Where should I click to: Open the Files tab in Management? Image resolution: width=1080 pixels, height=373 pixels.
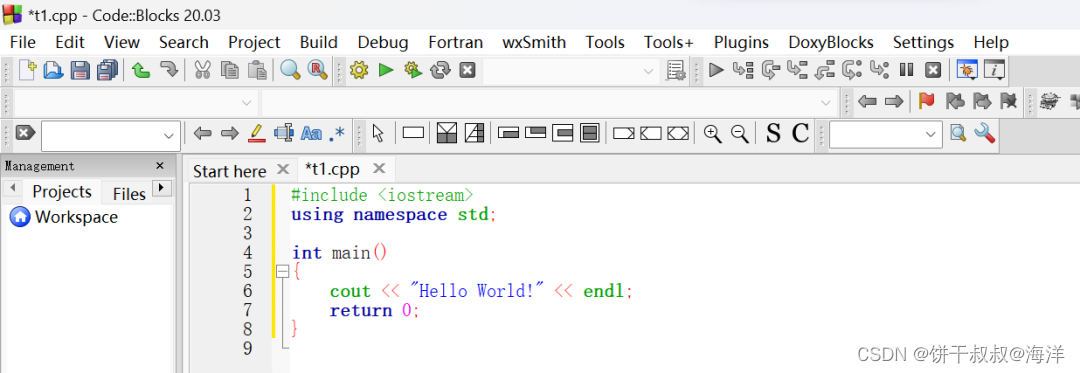129,194
